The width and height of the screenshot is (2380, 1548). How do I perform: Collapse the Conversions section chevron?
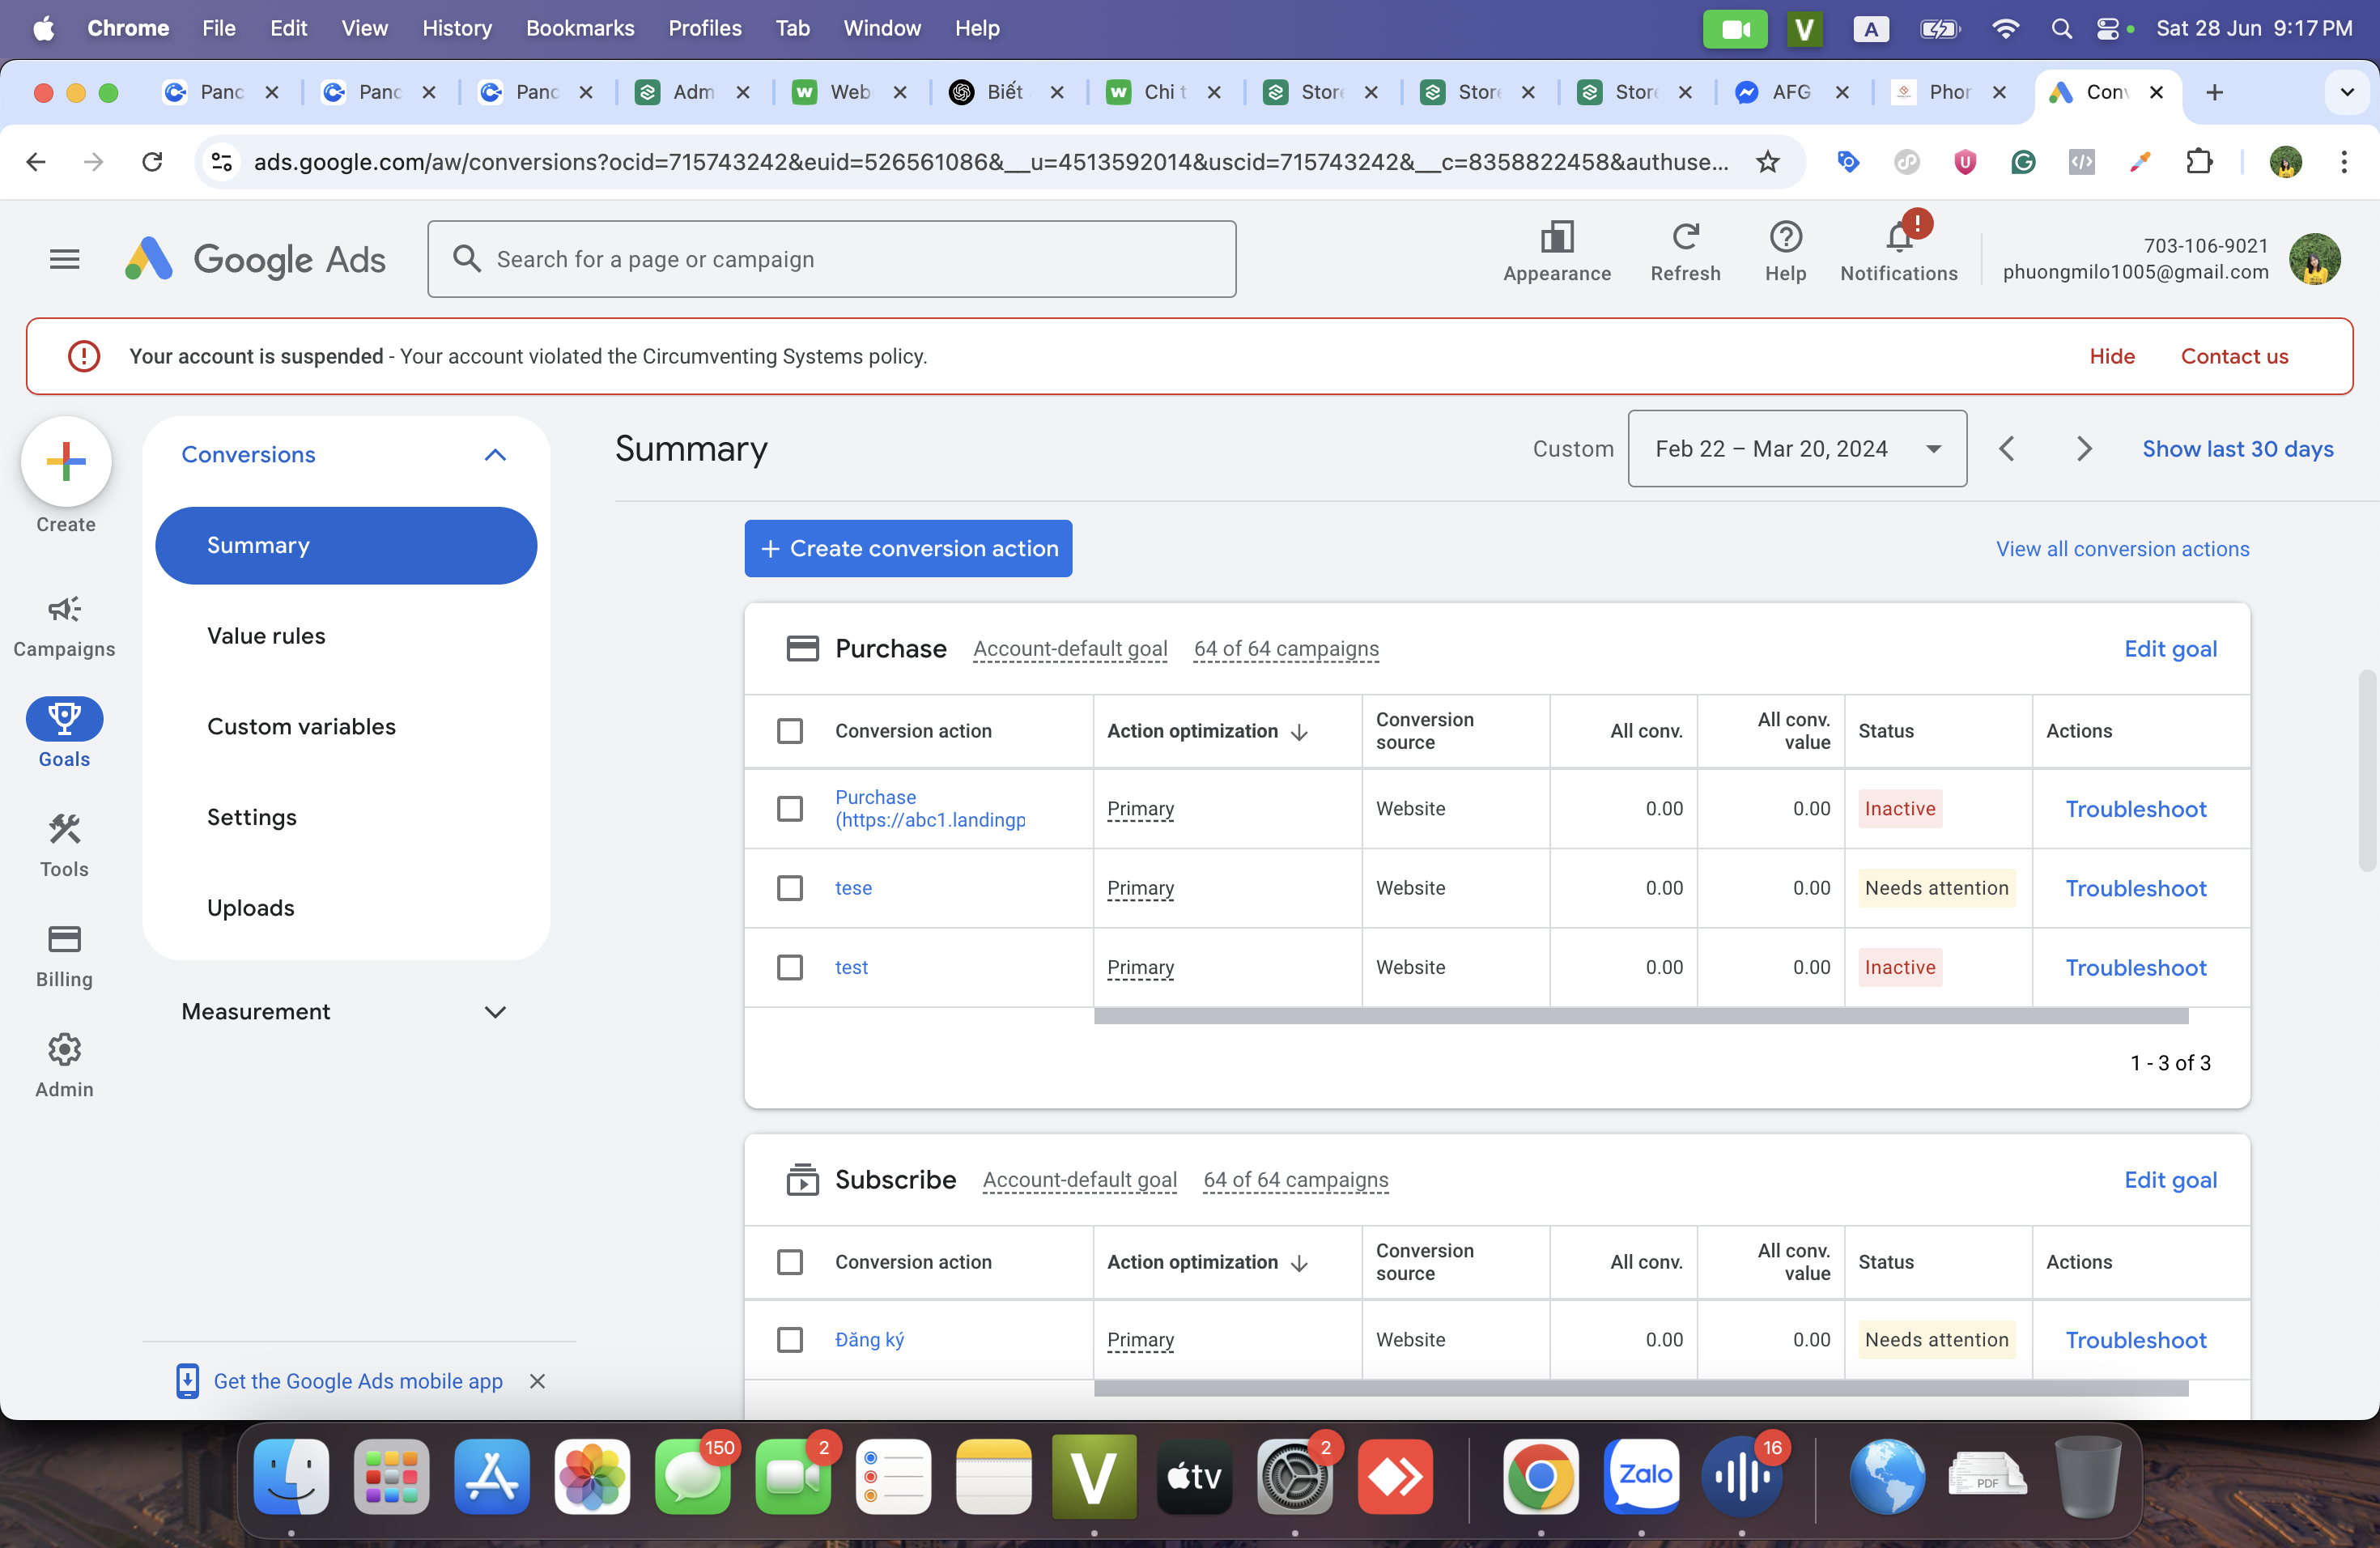pyautogui.click(x=495, y=455)
